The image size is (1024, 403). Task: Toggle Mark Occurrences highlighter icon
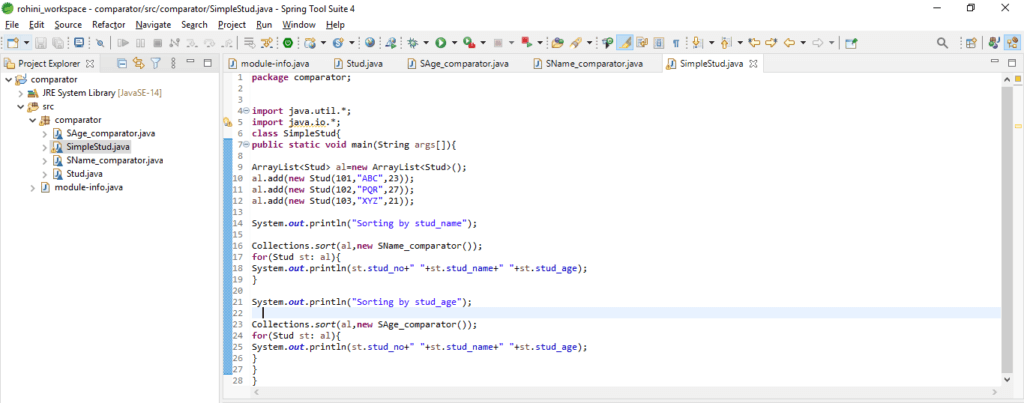[x=625, y=43]
